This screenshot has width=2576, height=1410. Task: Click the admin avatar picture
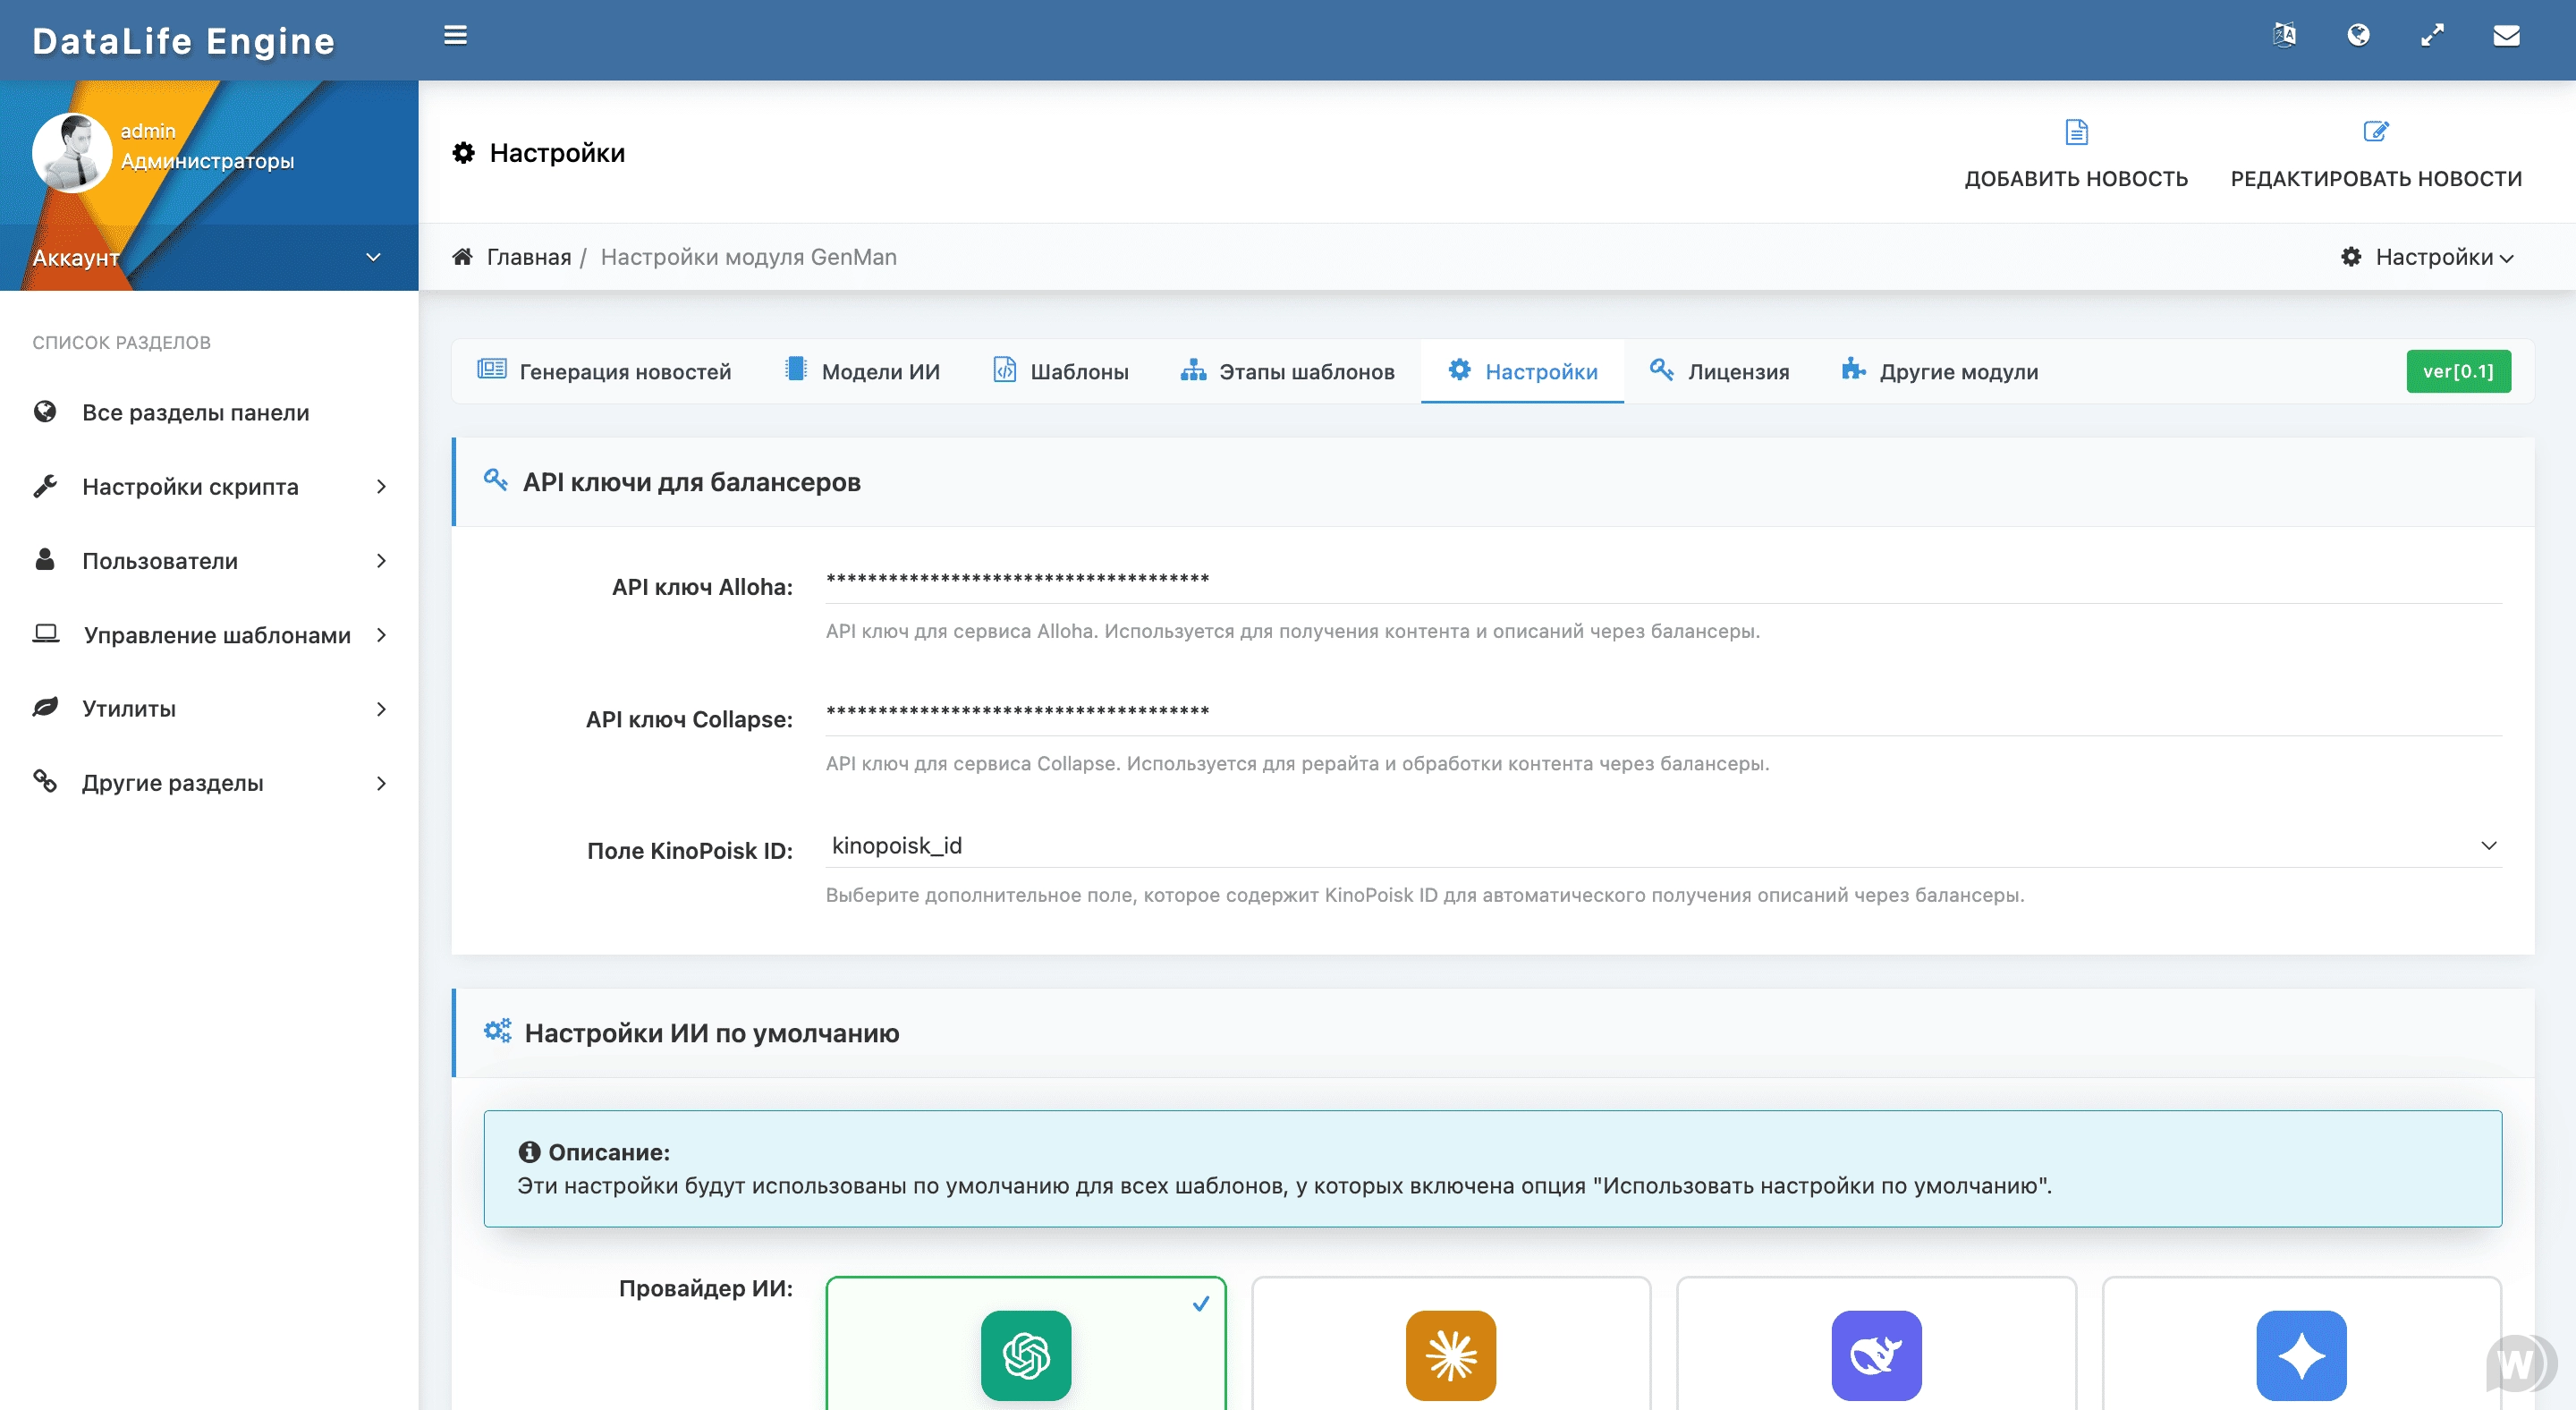click(x=71, y=152)
